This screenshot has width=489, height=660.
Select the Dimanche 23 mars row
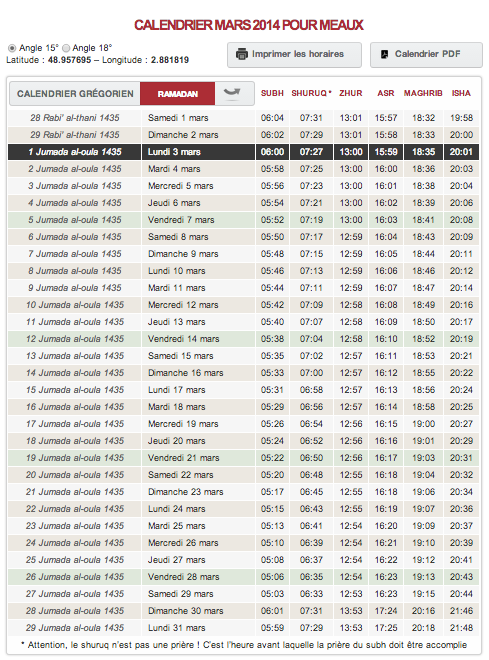(x=243, y=492)
